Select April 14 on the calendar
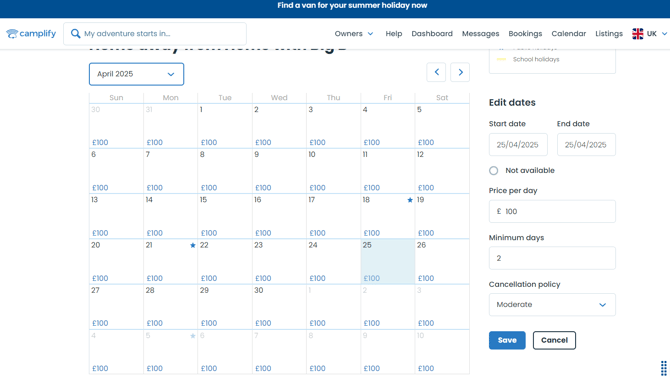Image resolution: width=670 pixels, height=382 pixels. point(170,216)
